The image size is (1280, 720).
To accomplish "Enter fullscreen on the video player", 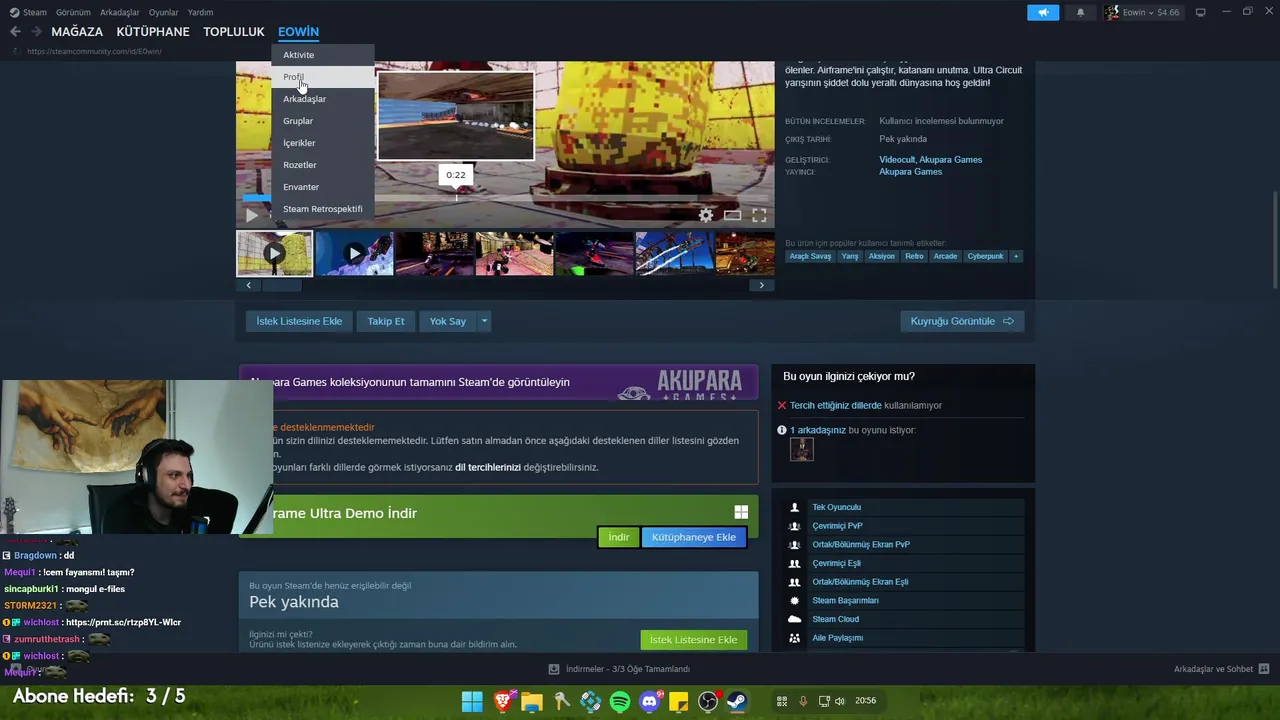I will [759, 215].
